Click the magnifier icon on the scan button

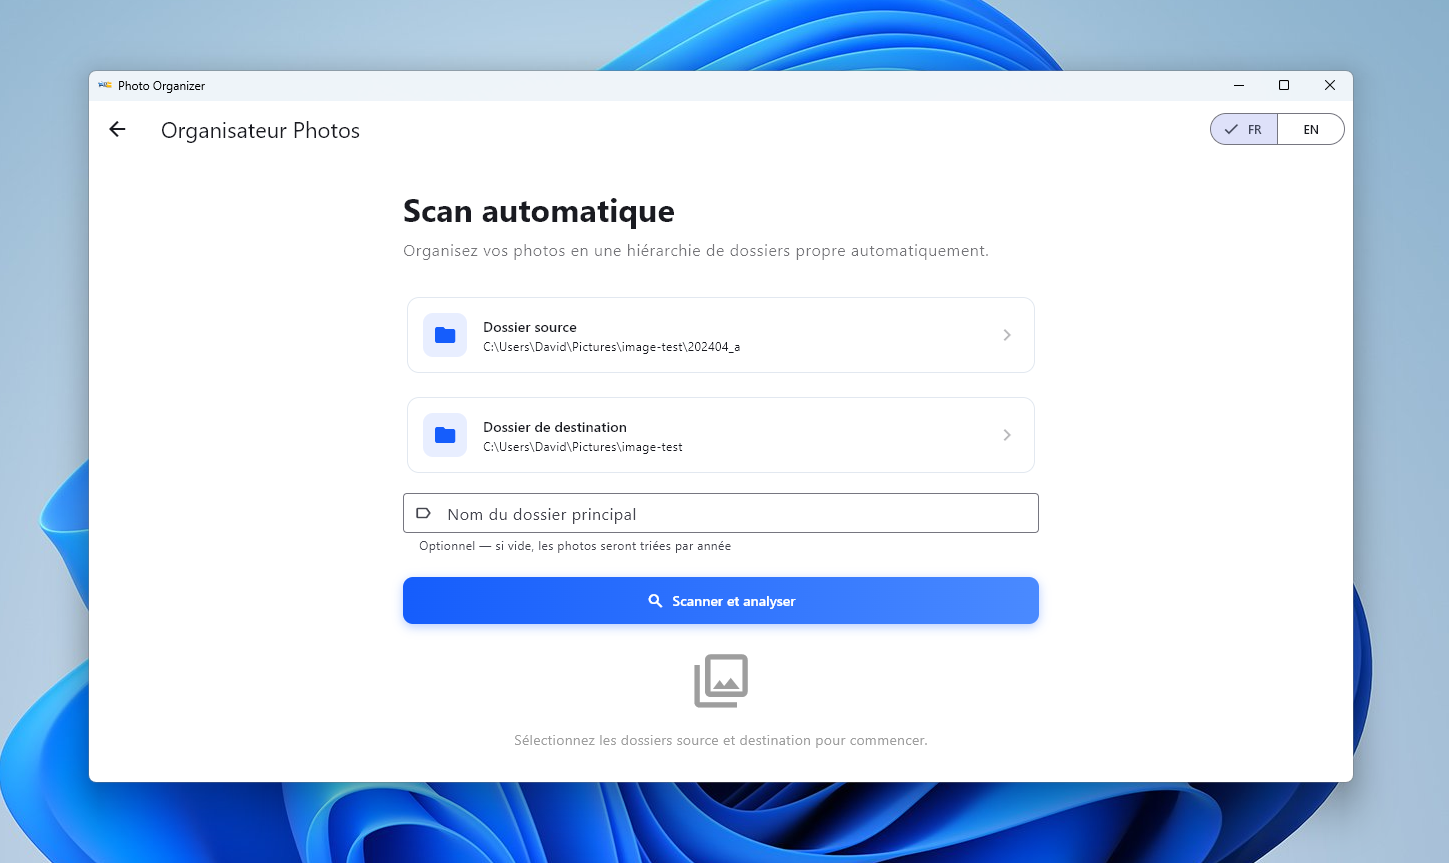coord(656,600)
